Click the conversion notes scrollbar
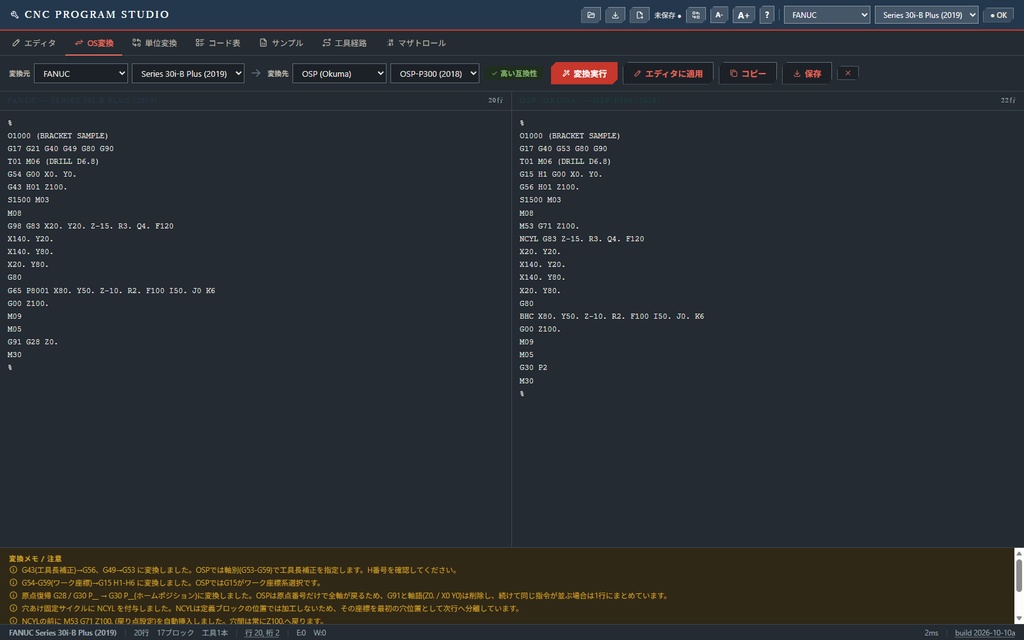This screenshot has height=640, width=1024. (1018, 586)
